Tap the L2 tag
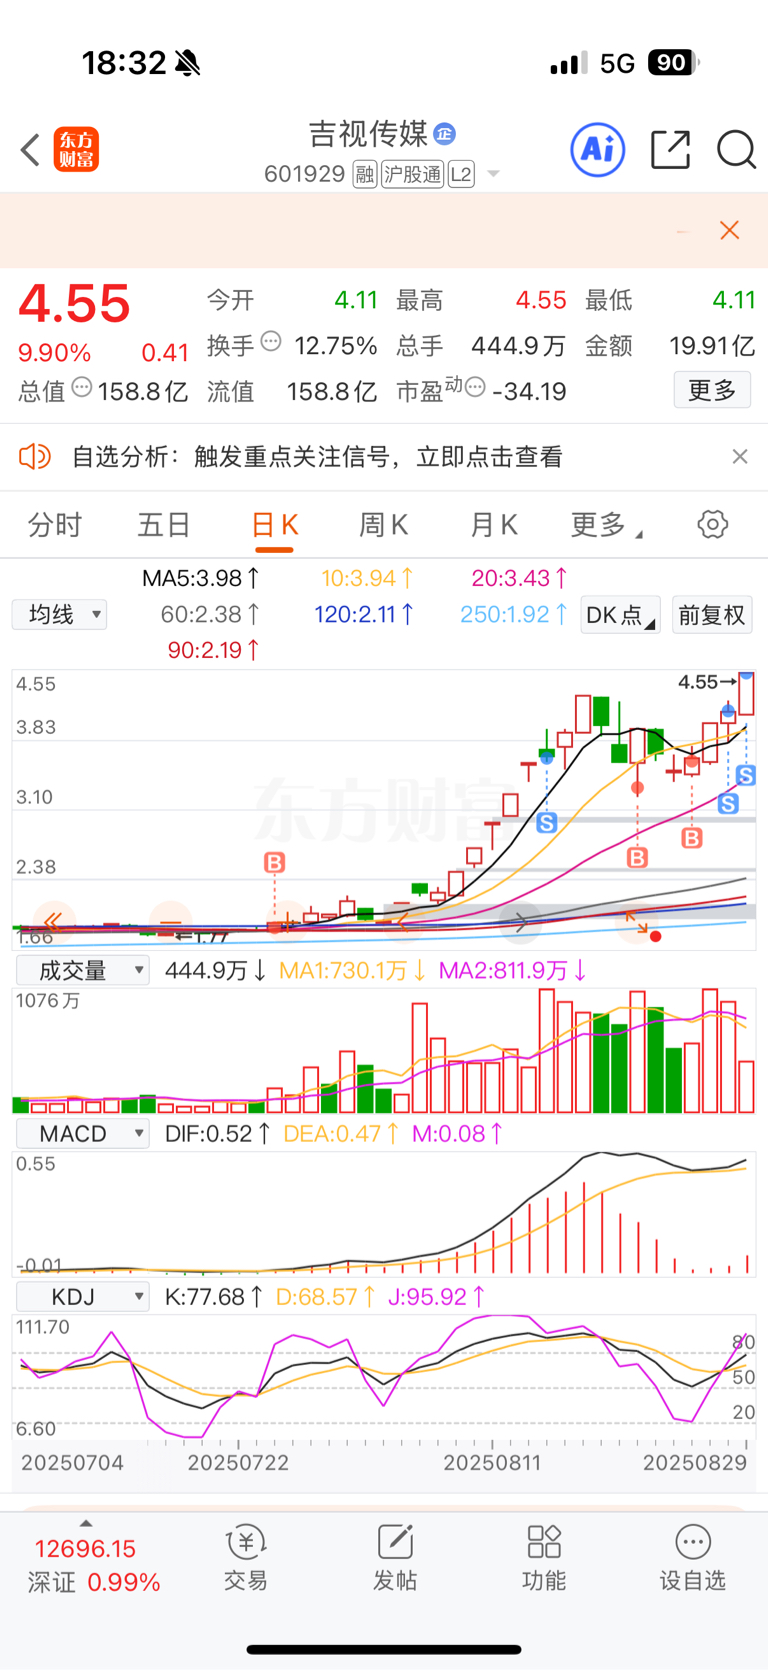The height and width of the screenshot is (1670, 768). click(461, 175)
